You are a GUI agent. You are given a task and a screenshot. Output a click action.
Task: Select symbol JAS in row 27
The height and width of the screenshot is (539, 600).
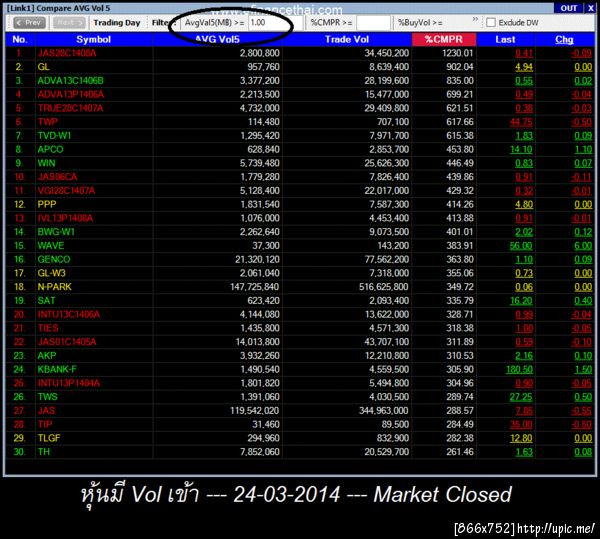(46, 411)
